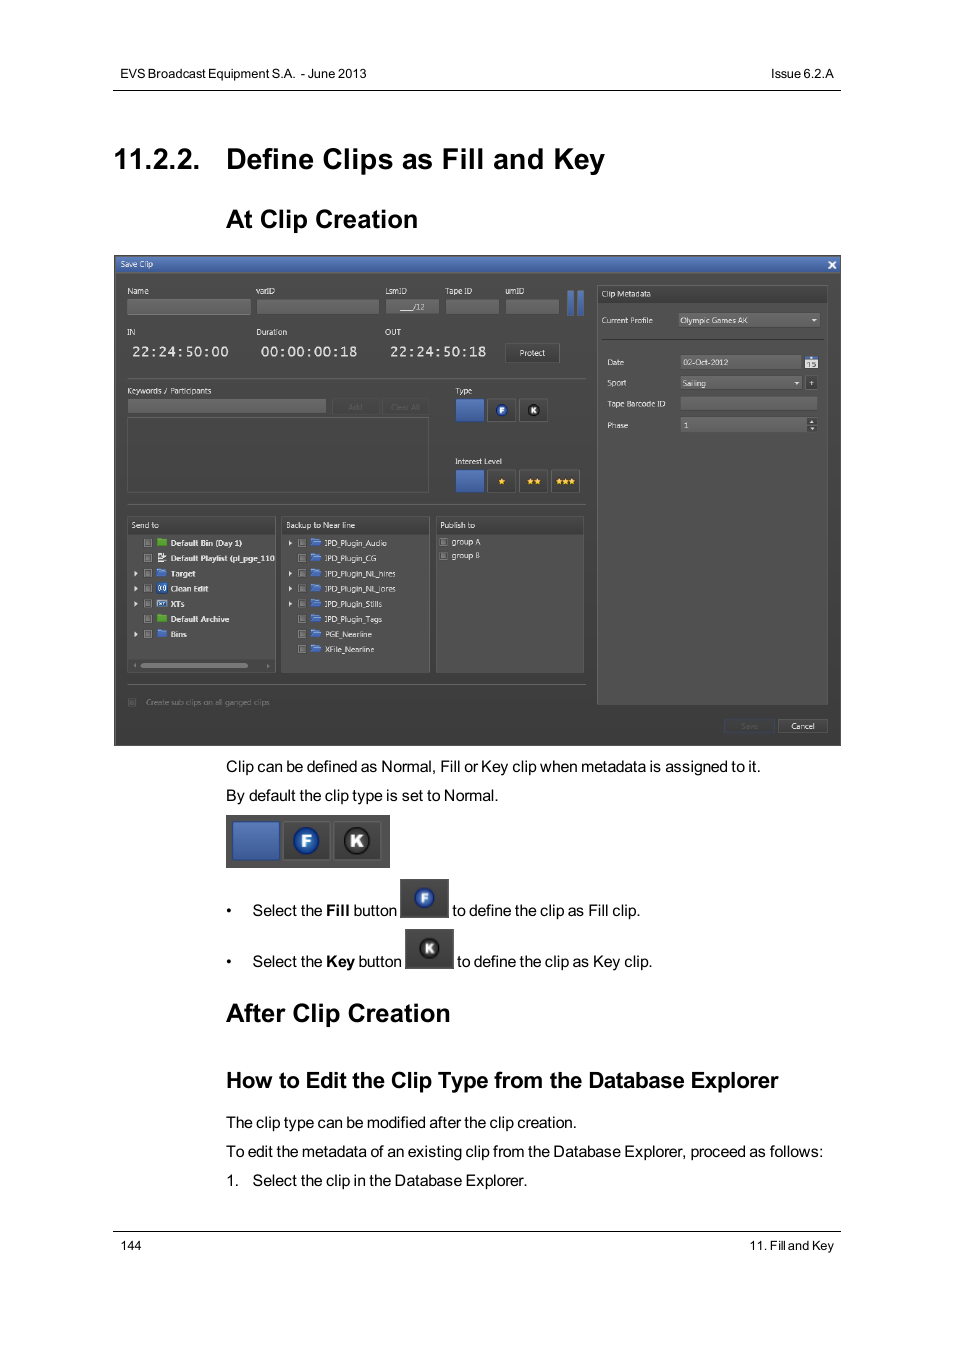Toggle Create sub clips on all ganged clips
Screen dimensions: 954x1350
pos(132,702)
